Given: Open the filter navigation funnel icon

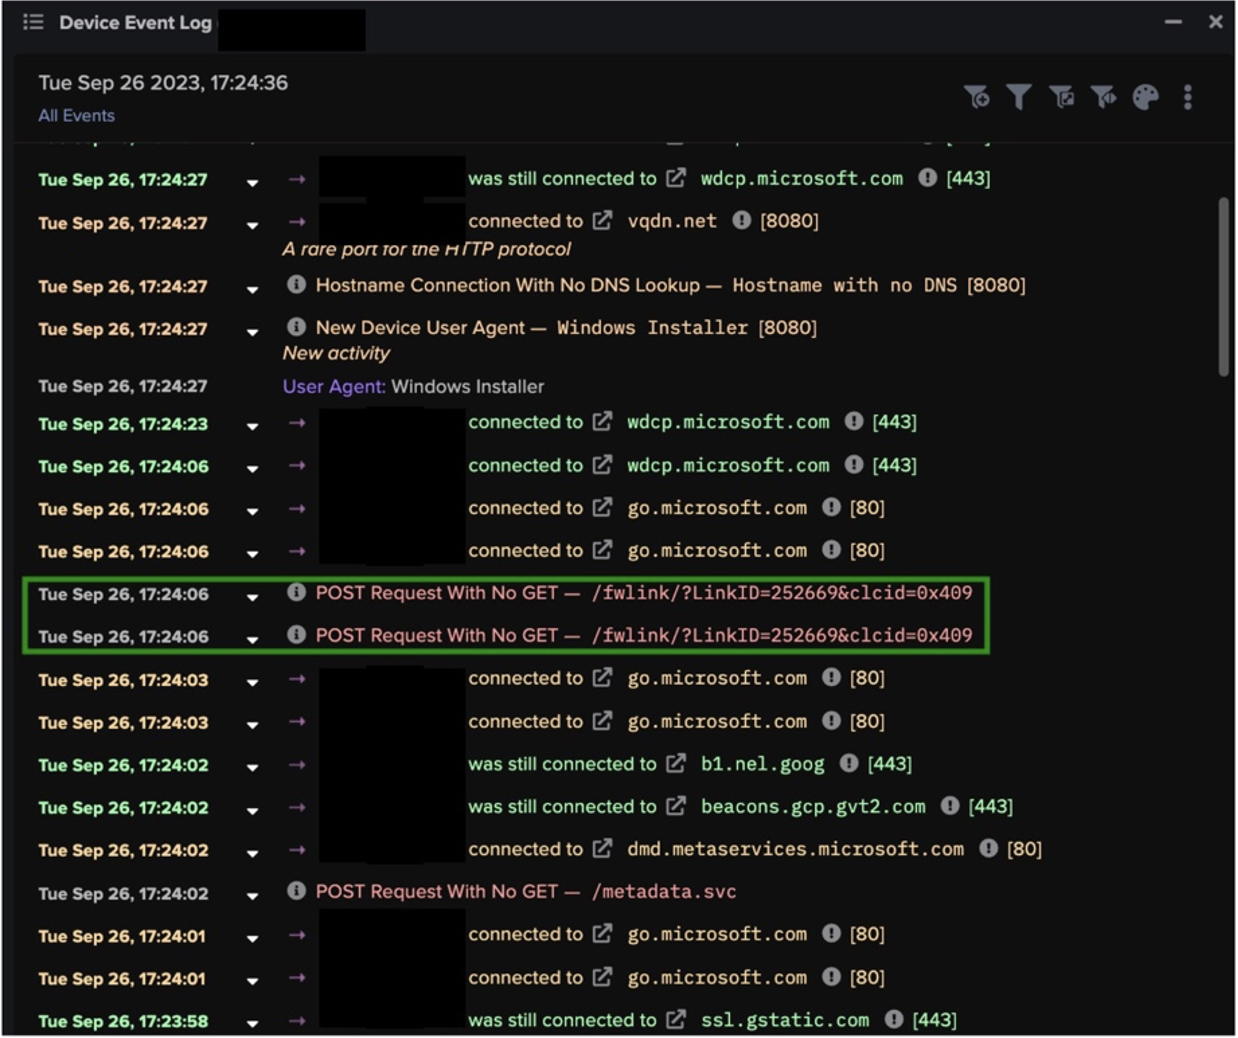Looking at the screenshot, I should click(x=1103, y=97).
